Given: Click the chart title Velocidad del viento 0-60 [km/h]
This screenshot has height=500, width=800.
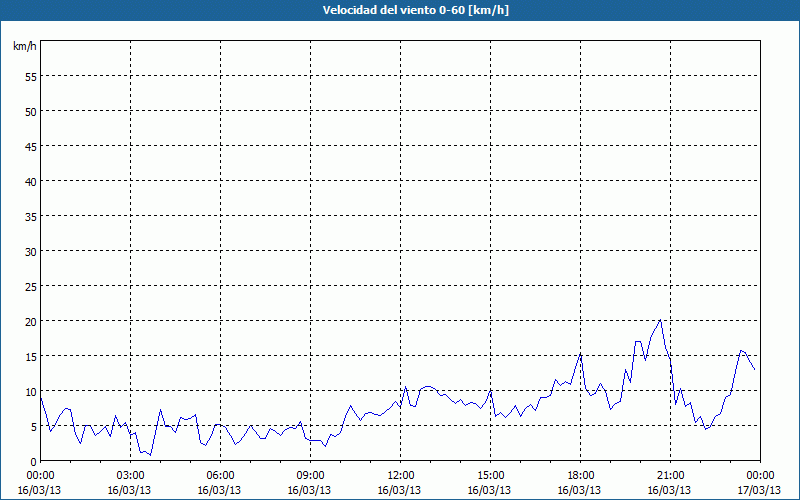Looking at the screenshot, I should 416,10.
